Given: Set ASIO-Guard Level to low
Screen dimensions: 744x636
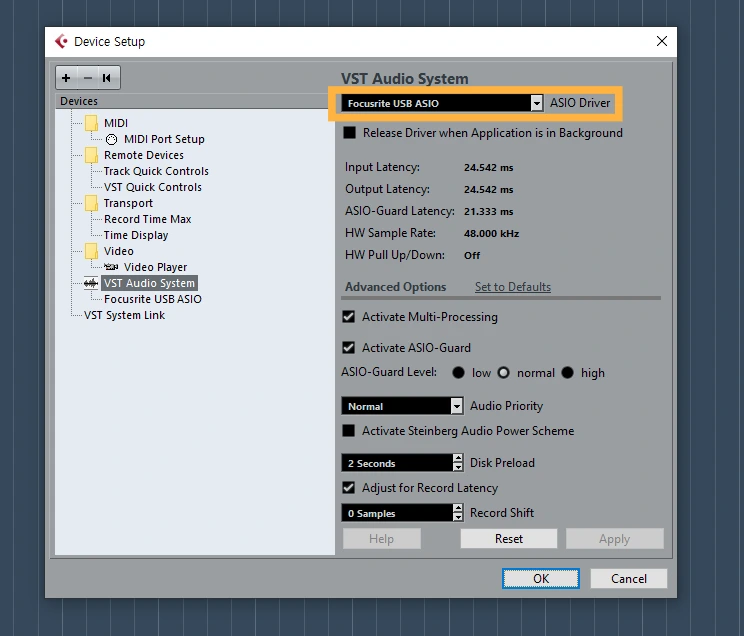Looking at the screenshot, I should pos(458,373).
